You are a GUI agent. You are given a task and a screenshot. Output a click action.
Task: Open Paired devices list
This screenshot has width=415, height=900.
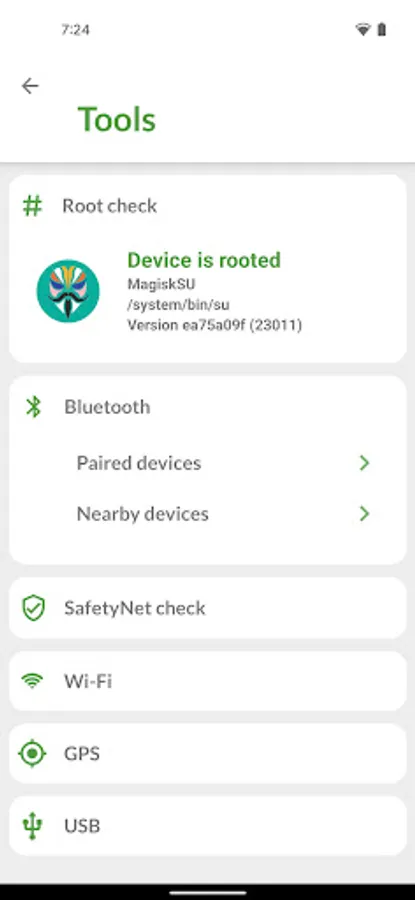207,463
